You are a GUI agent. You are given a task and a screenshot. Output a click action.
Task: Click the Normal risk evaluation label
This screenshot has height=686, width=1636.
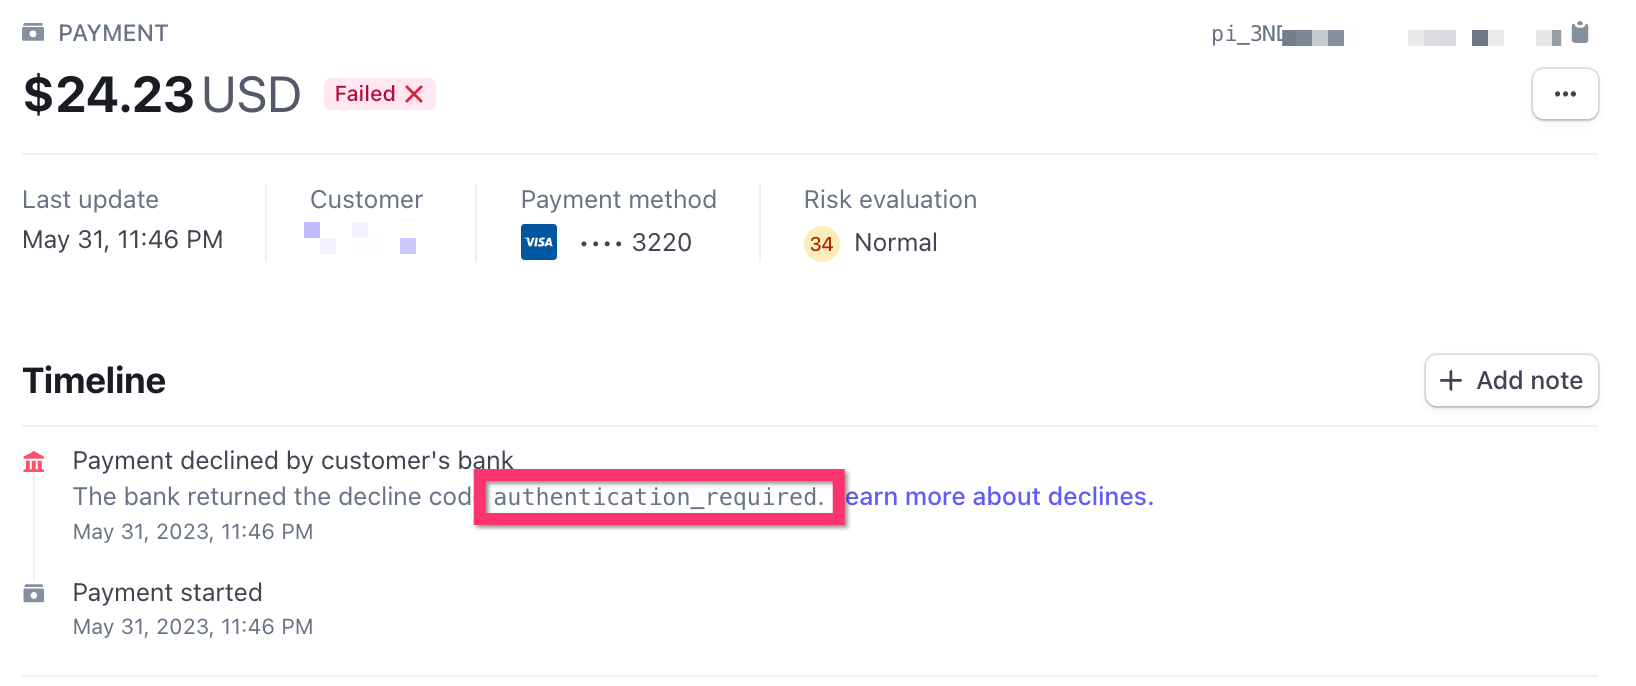(895, 243)
